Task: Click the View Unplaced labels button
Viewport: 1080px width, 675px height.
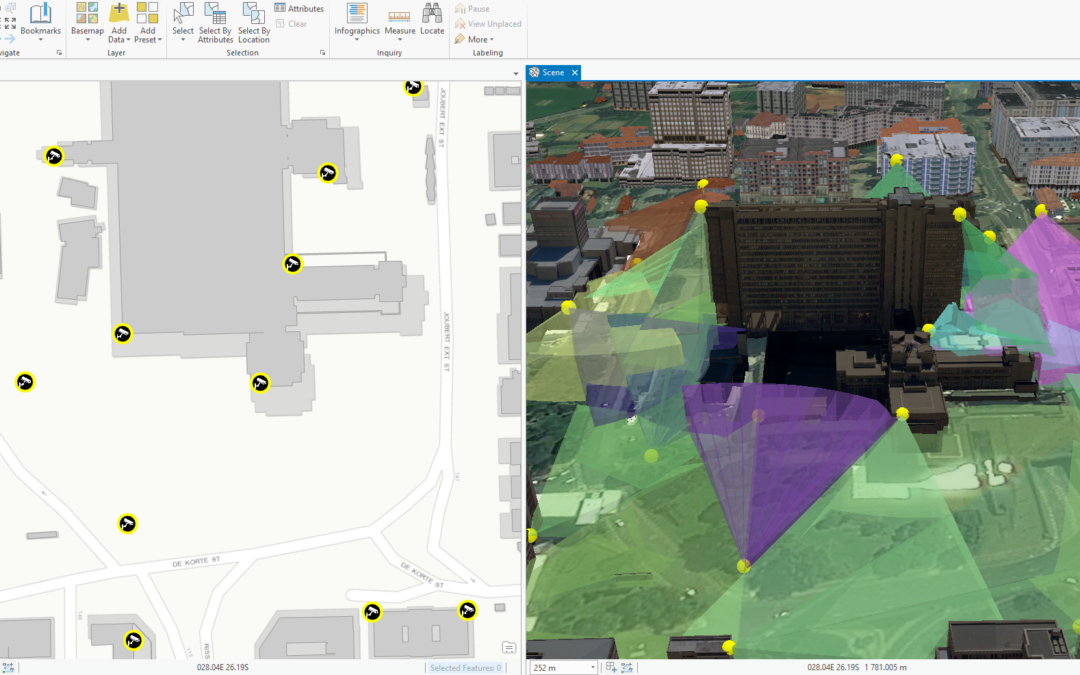Action: pos(488,23)
